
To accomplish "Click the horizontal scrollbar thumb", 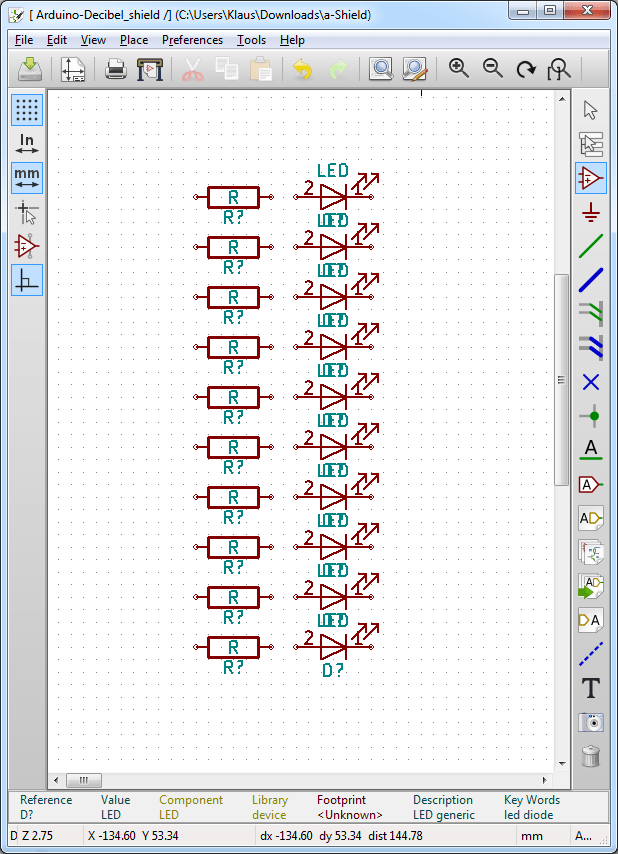I will [83, 780].
